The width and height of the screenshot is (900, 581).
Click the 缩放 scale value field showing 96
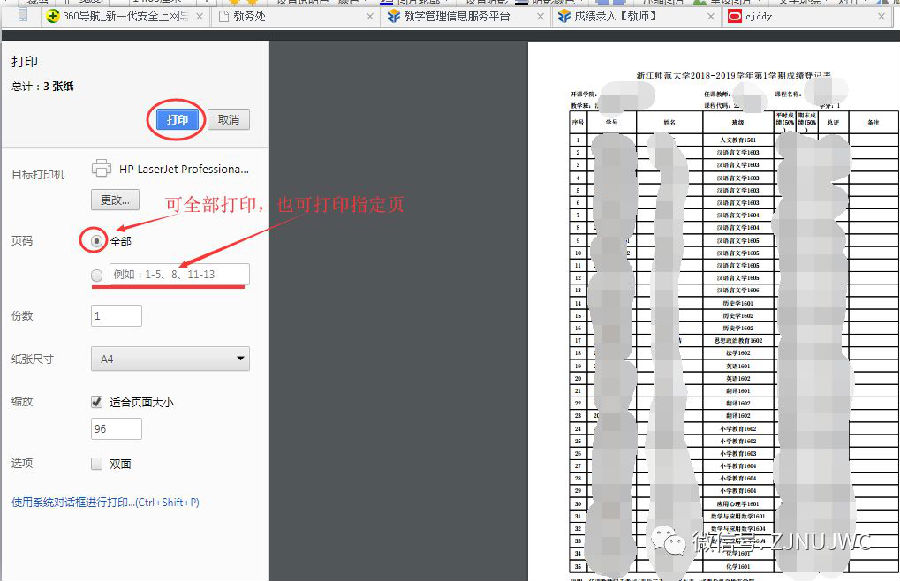115,428
